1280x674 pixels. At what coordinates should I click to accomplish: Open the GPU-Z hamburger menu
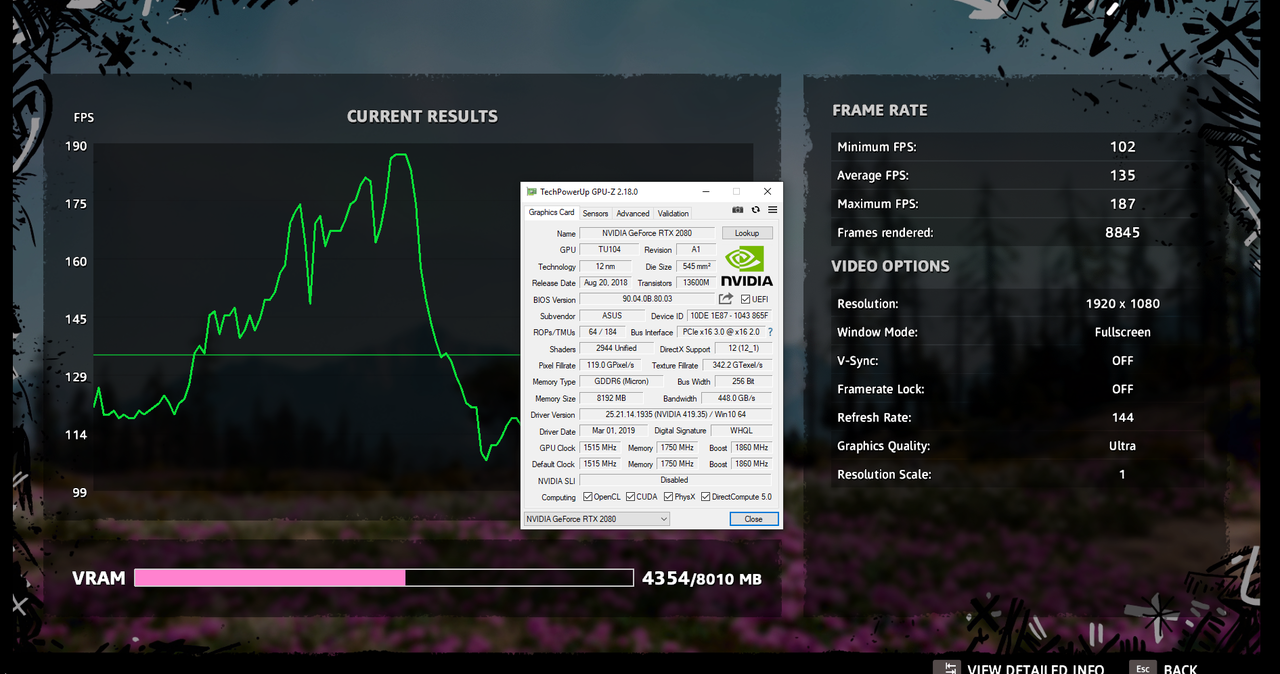772,210
